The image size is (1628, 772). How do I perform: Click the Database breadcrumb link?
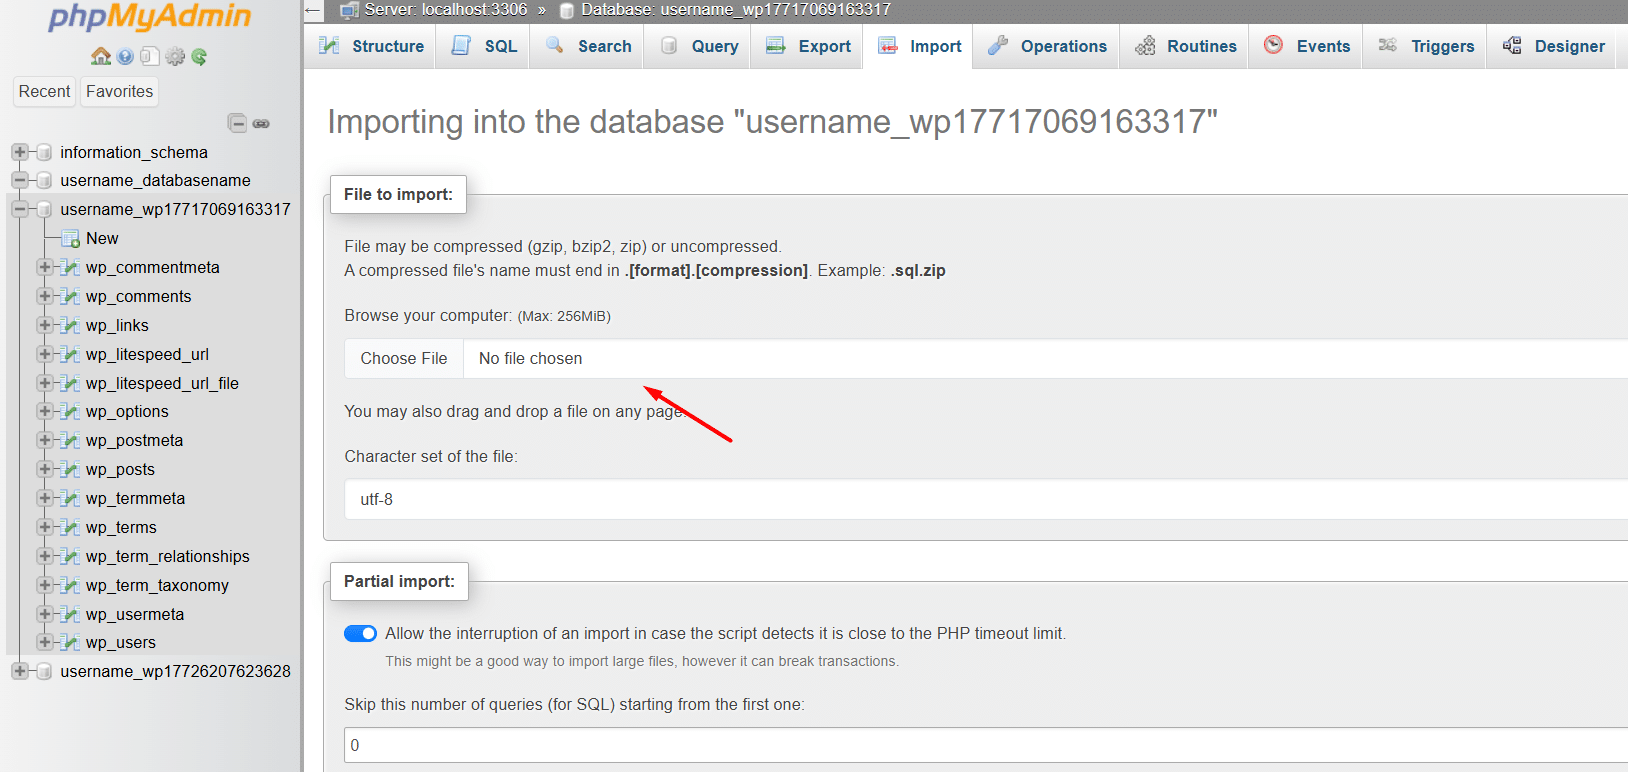tap(735, 10)
